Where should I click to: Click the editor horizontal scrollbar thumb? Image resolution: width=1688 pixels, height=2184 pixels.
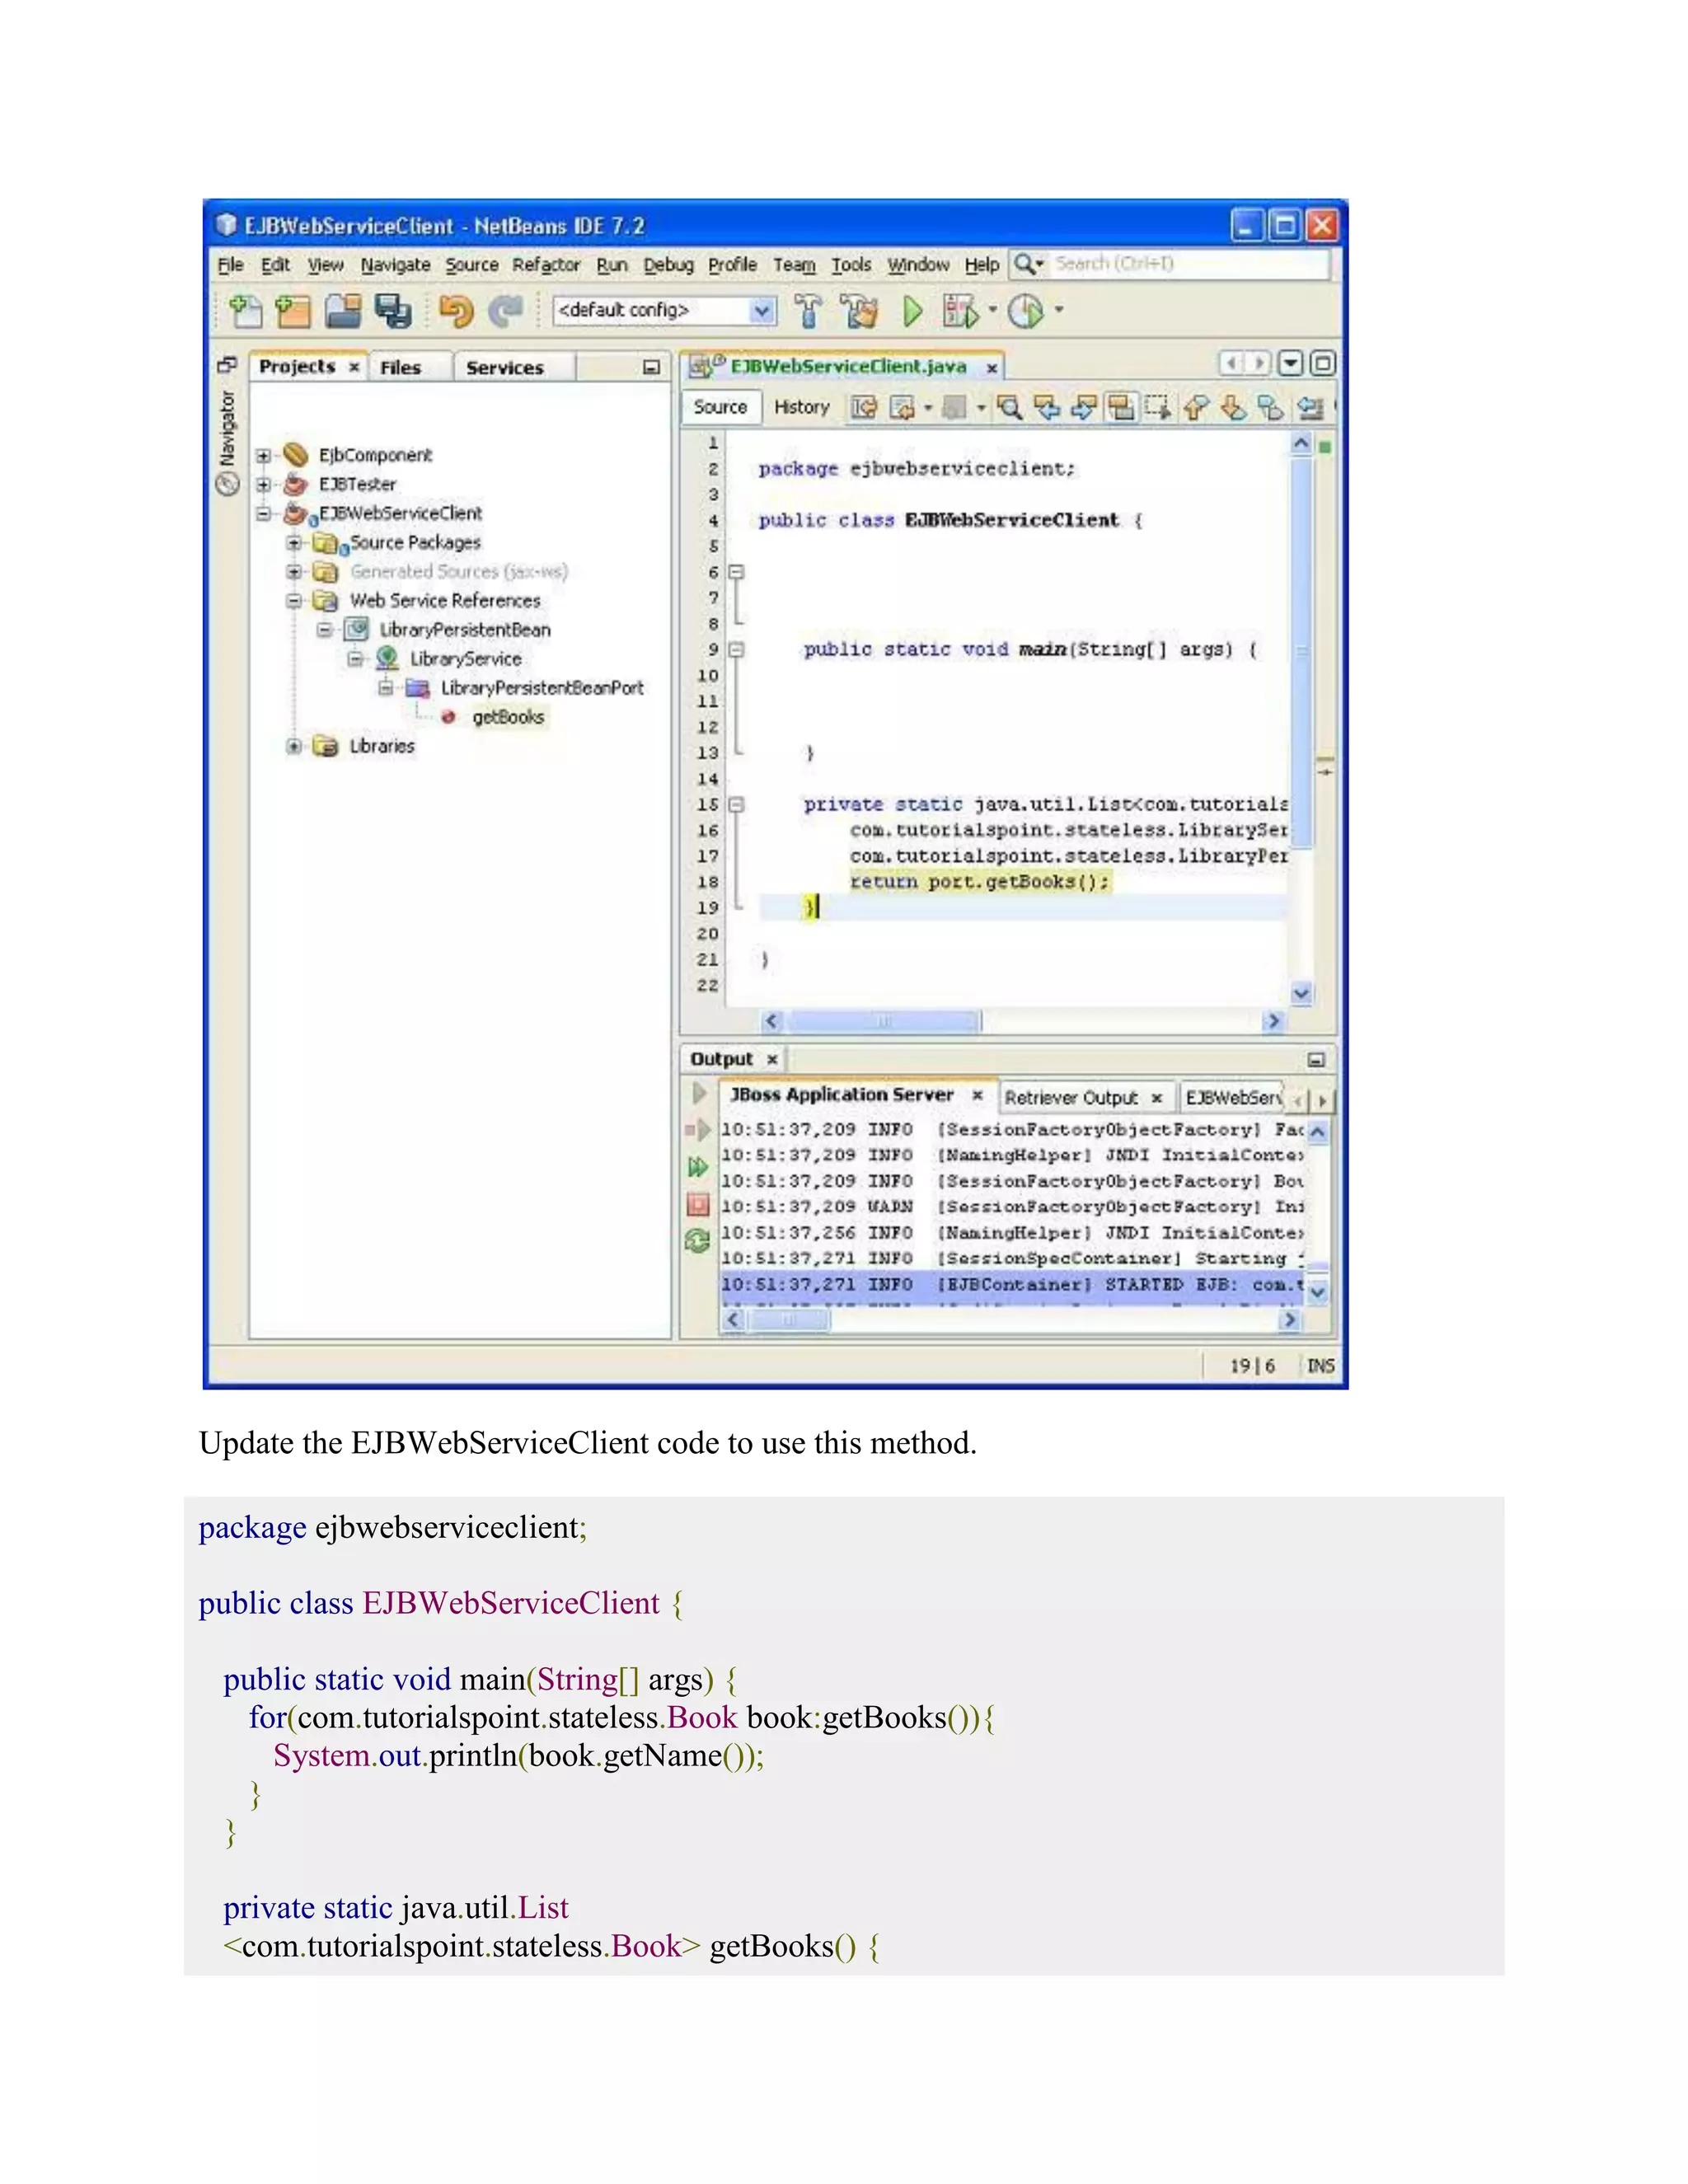pyautogui.click(x=884, y=1021)
